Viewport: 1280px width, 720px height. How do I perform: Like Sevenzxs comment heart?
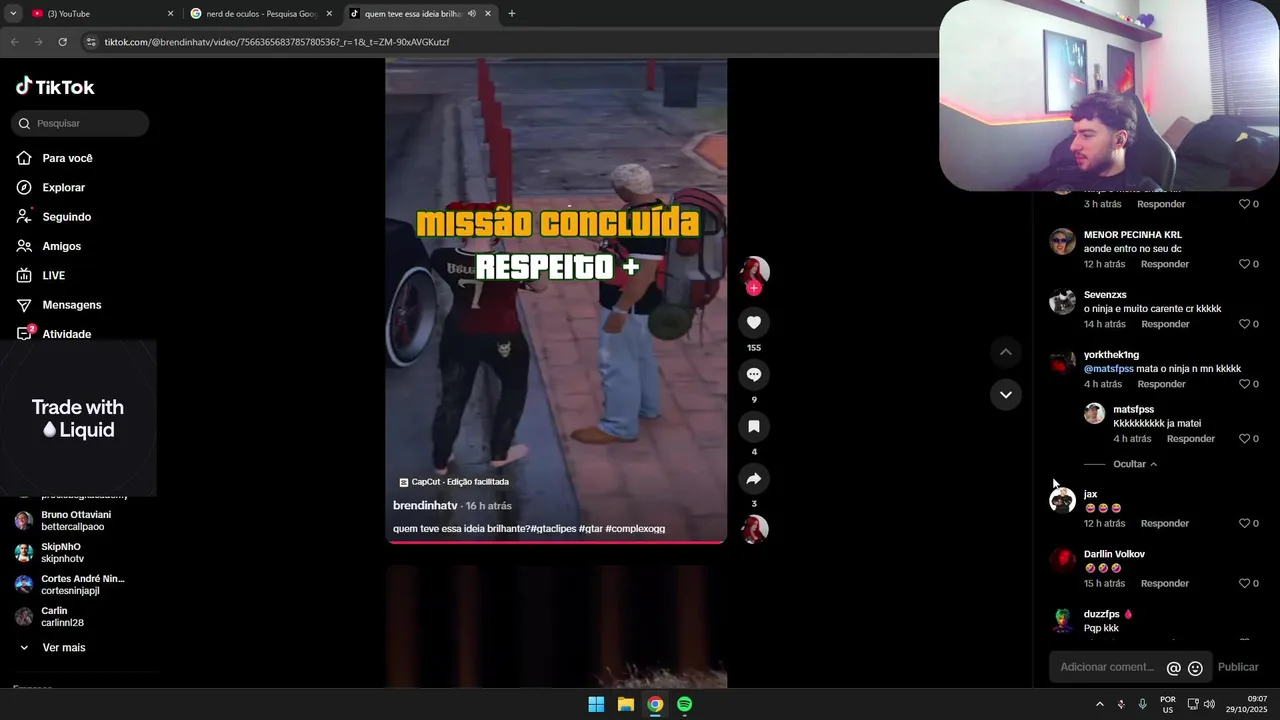pos(1245,324)
